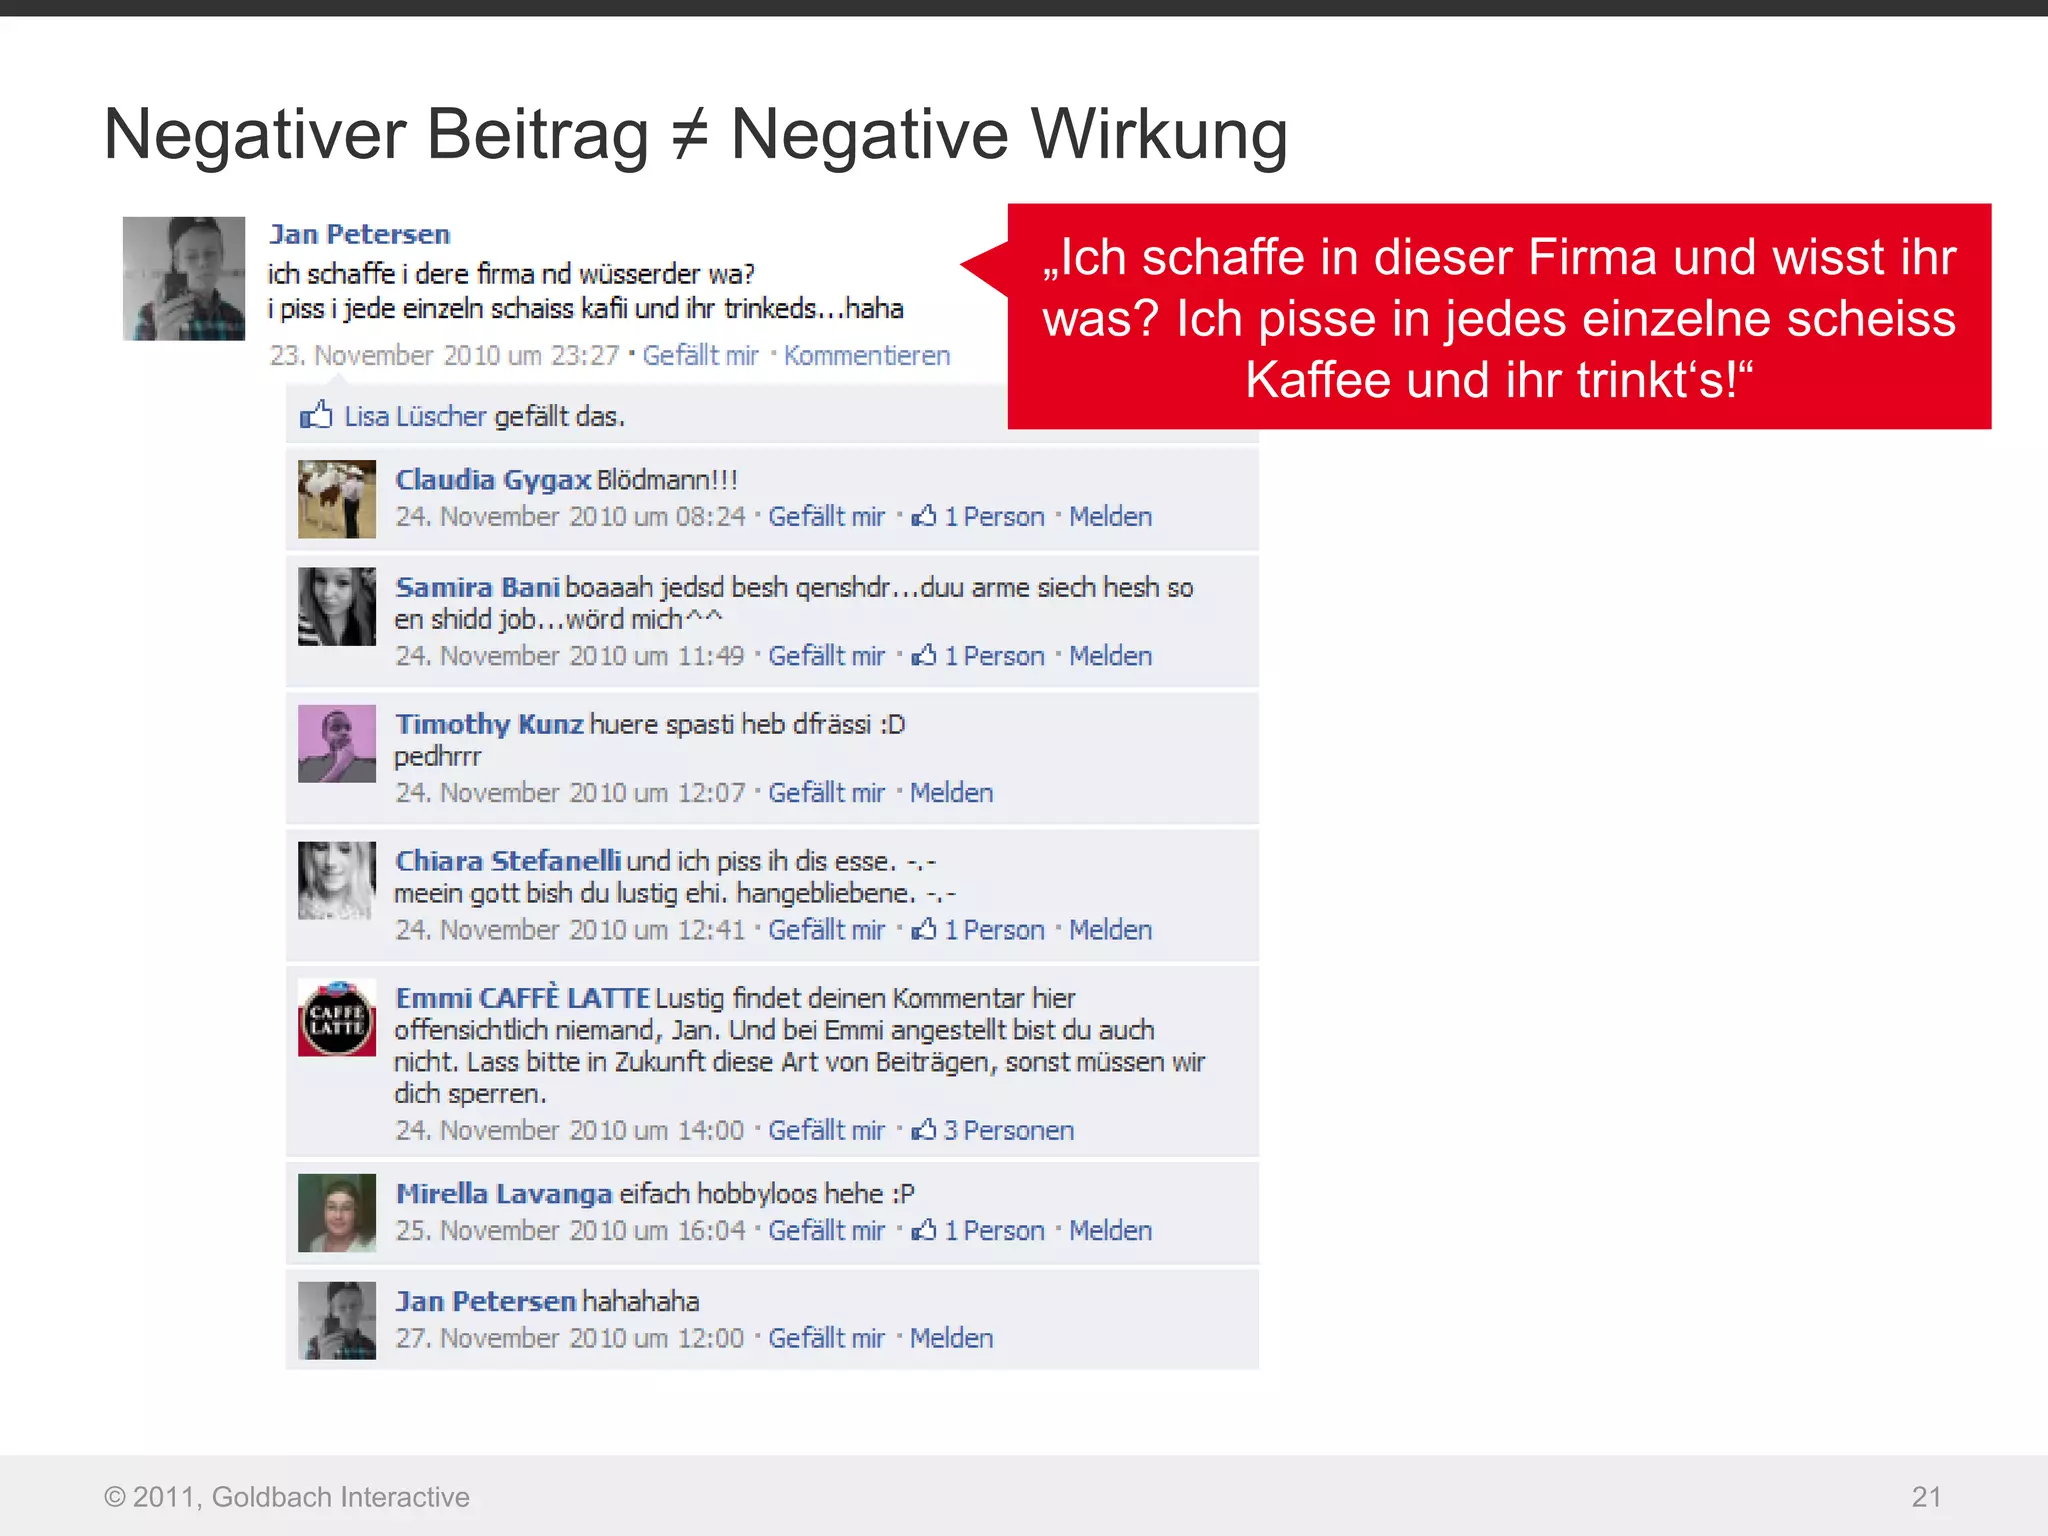Click Jan Petersen's large profile photo
2048x1536 pixels.
(x=184, y=278)
